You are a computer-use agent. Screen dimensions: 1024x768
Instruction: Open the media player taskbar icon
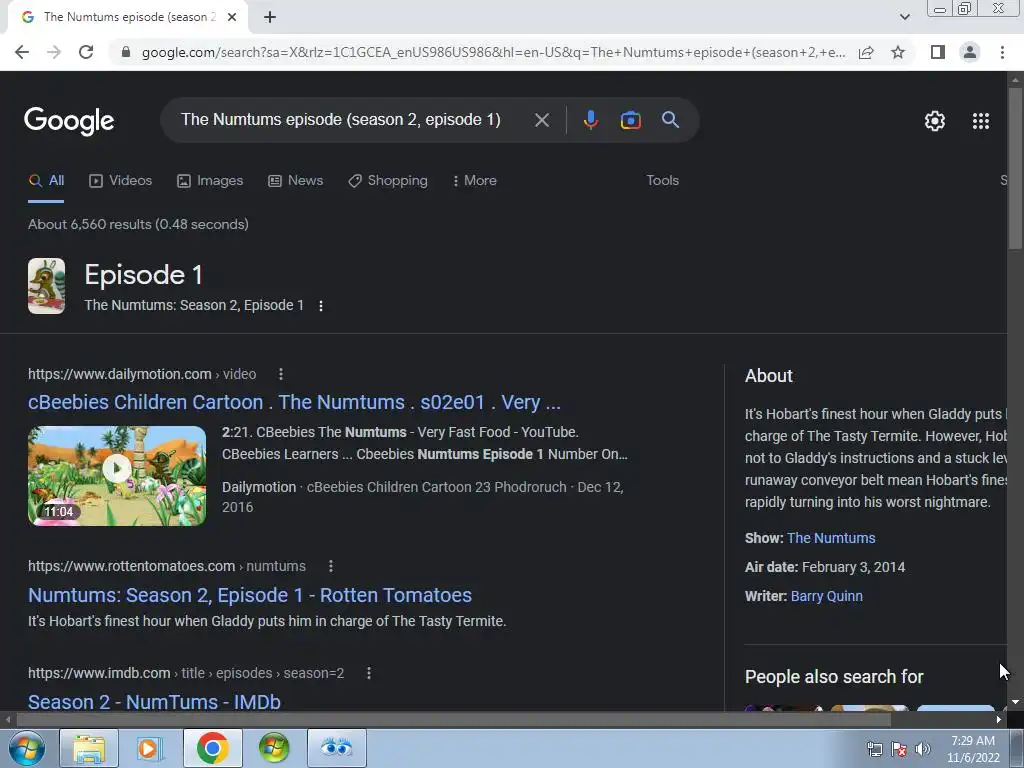[x=149, y=748]
